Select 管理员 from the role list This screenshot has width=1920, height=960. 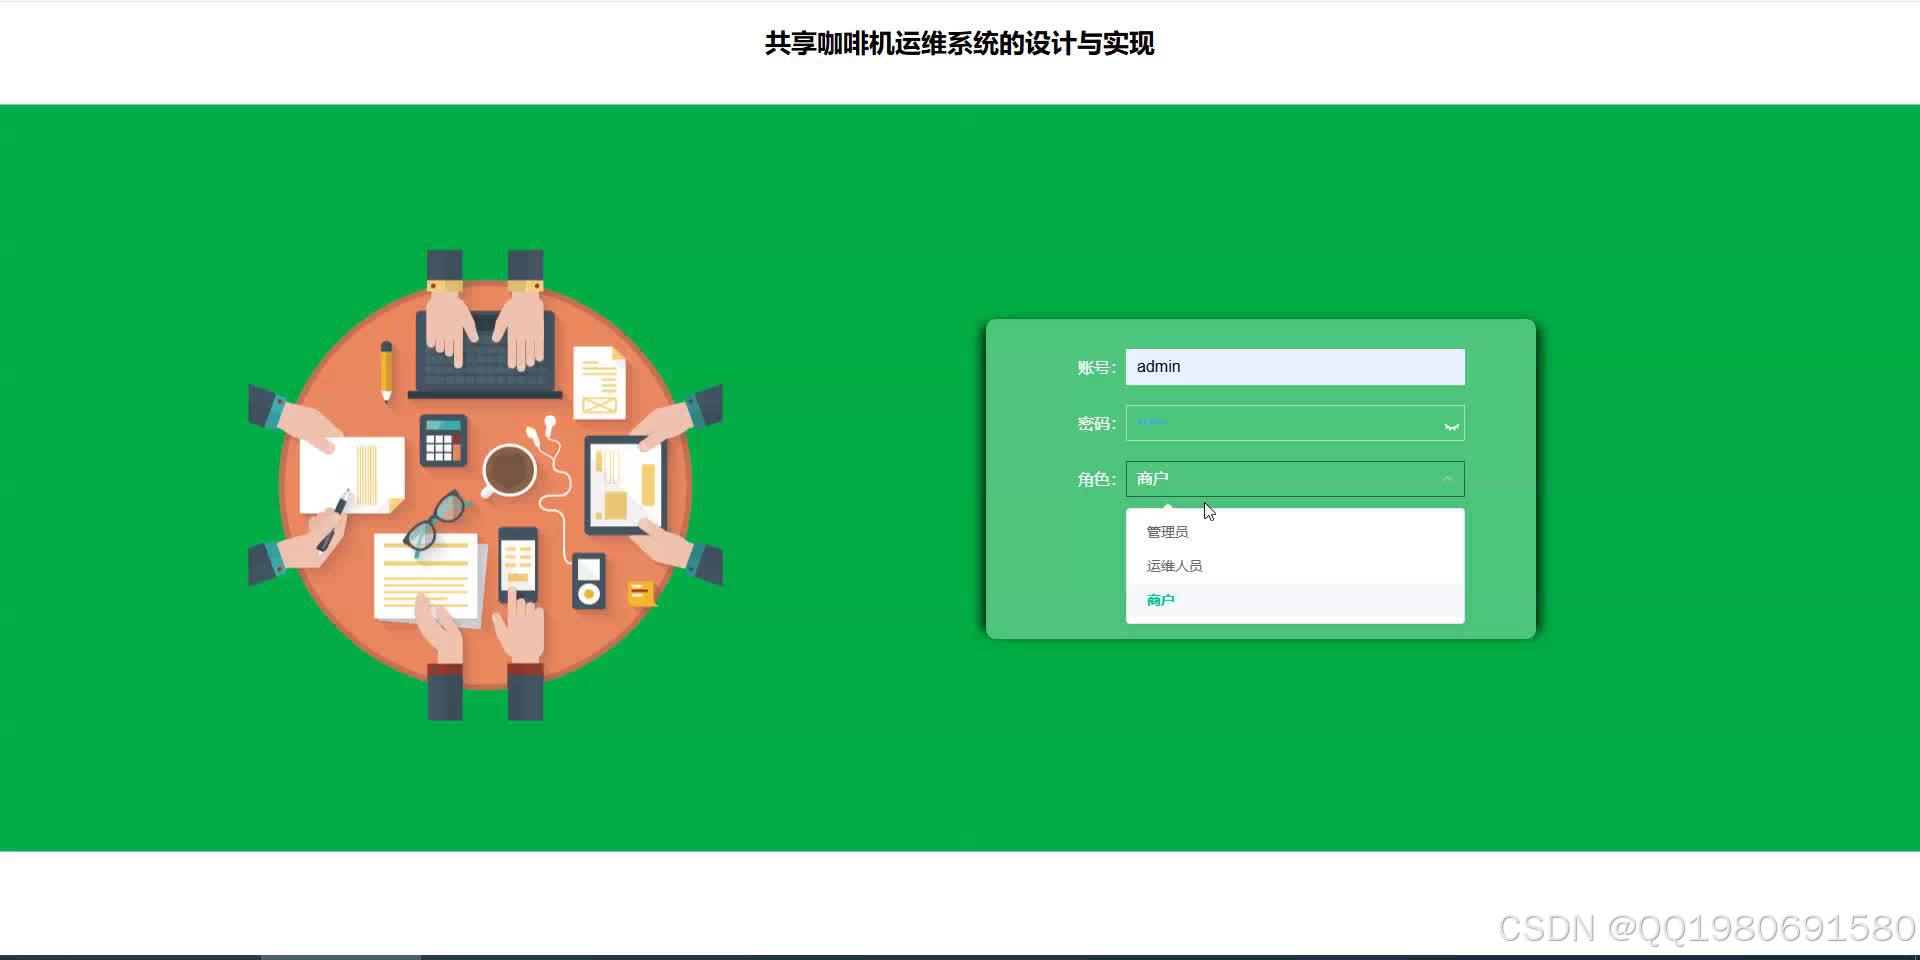tap(1167, 531)
